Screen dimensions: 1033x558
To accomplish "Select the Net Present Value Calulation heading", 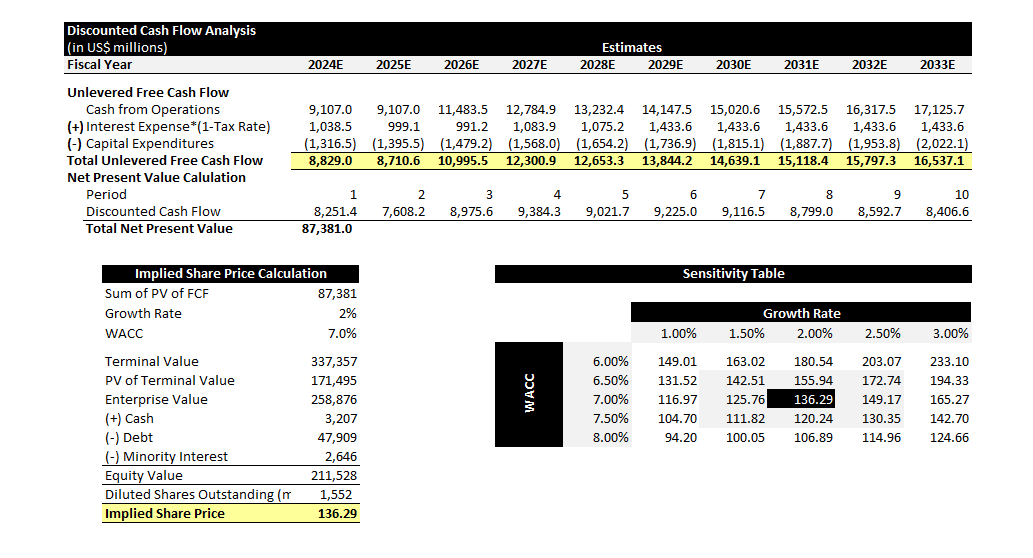I will pos(156,178).
